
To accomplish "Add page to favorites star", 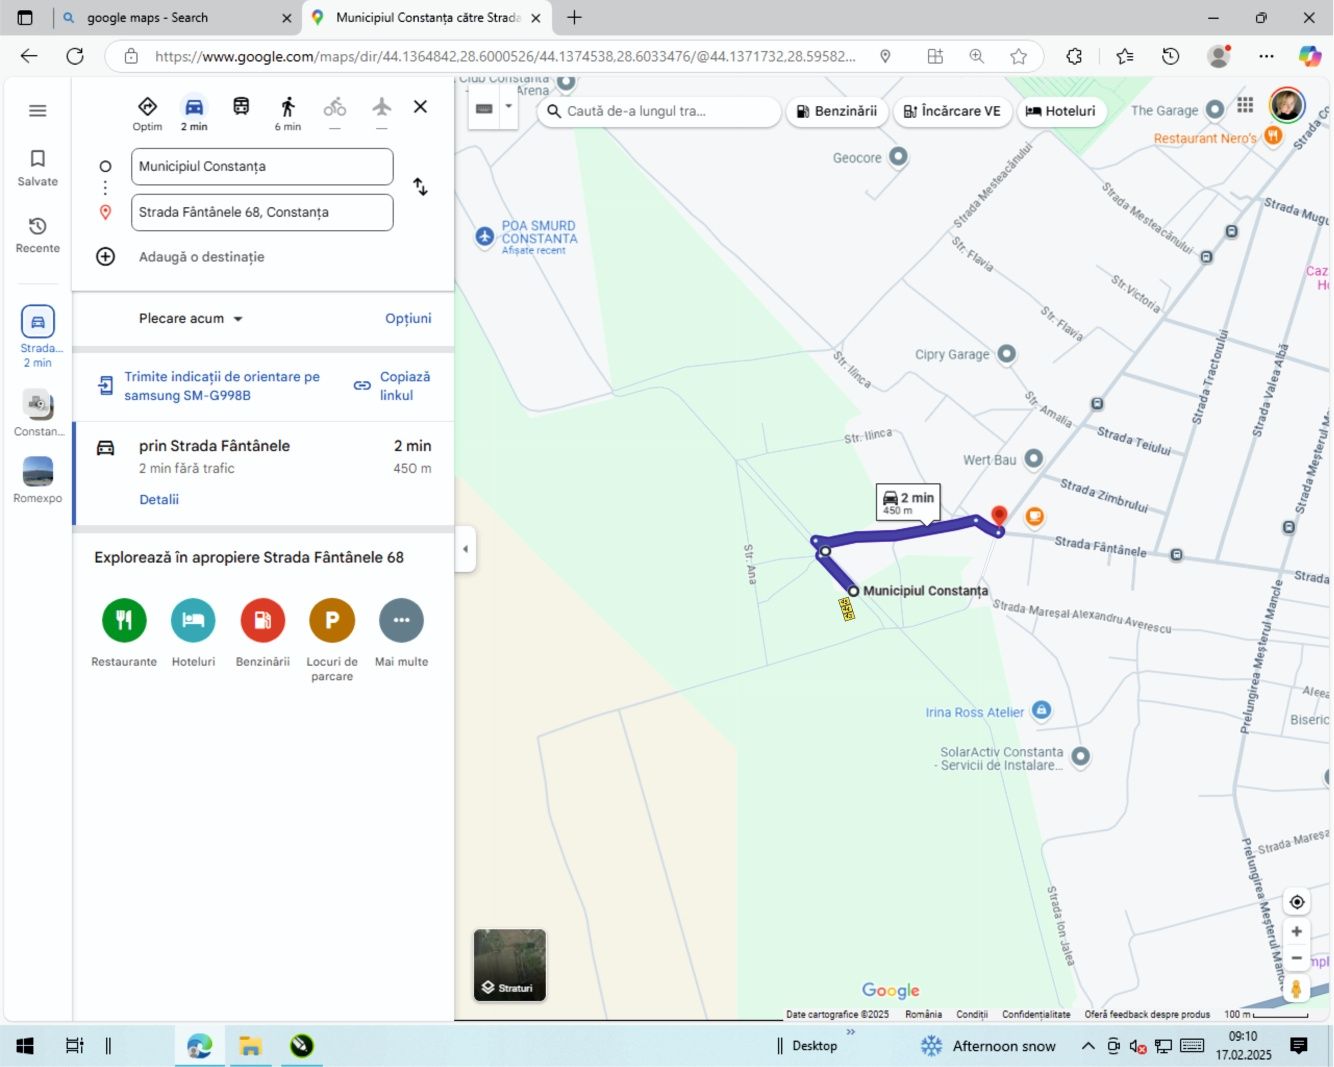I will point(1019,56).
